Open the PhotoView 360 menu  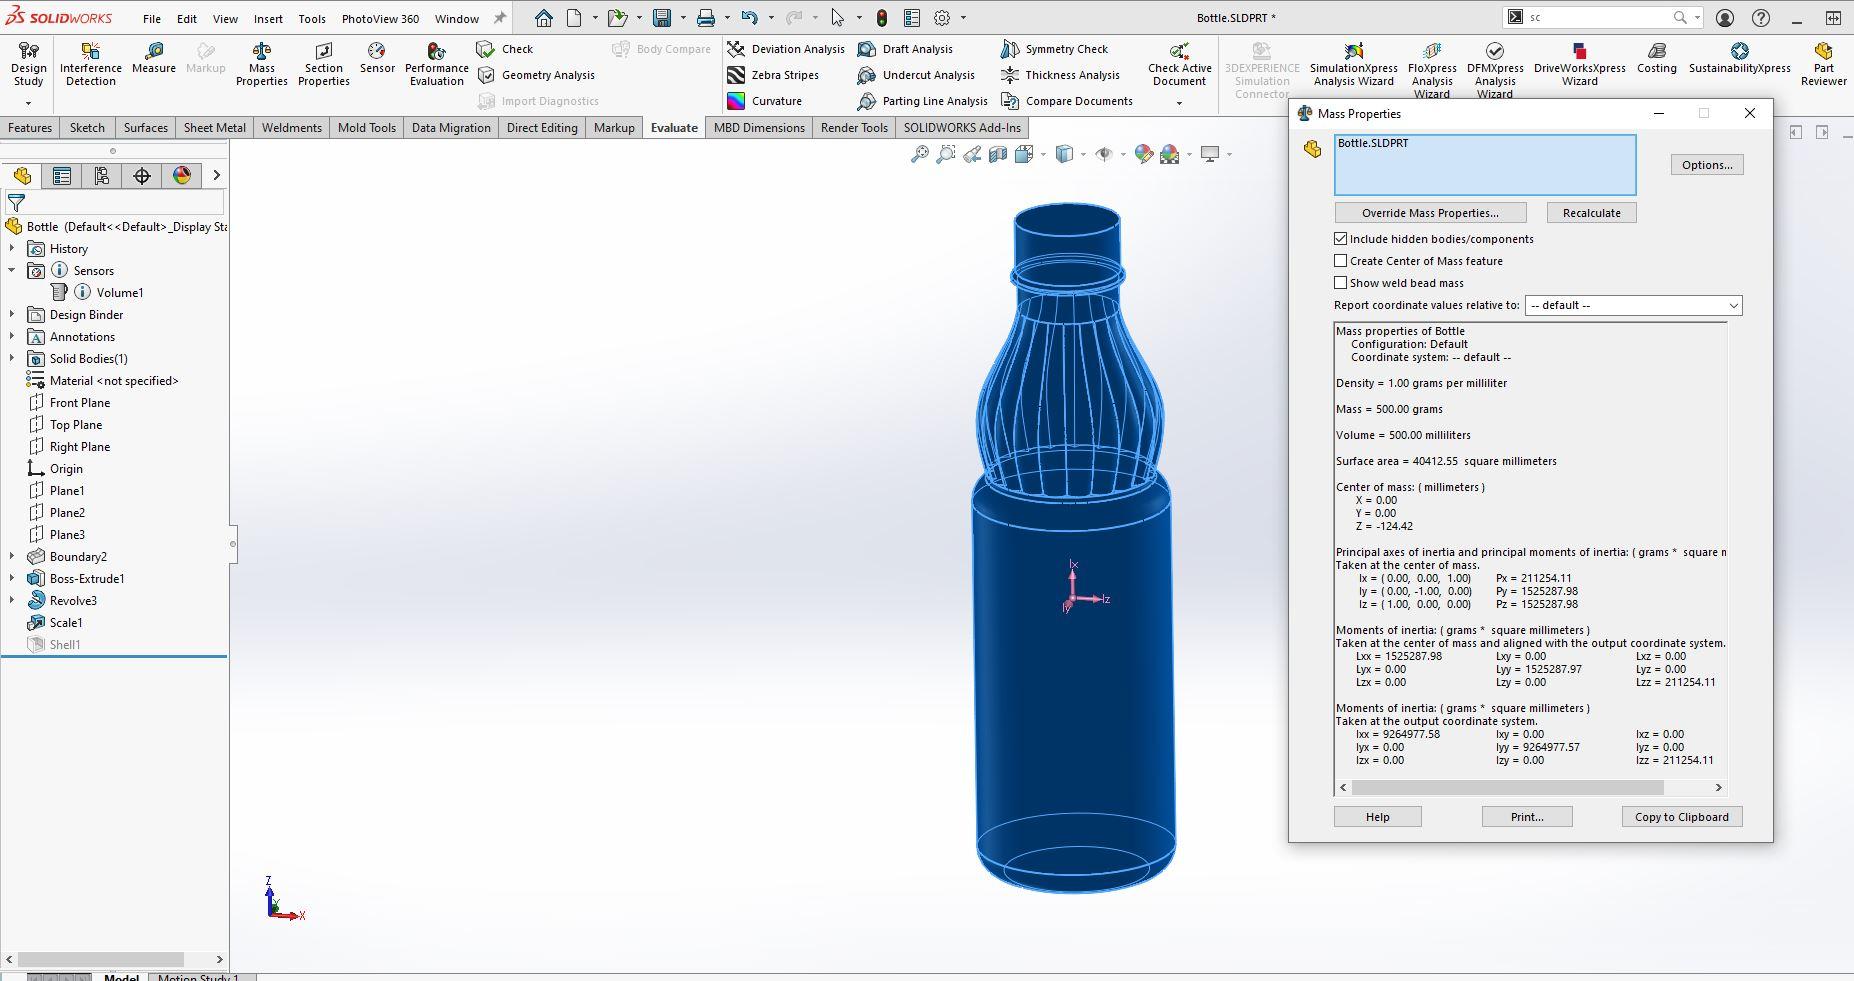click(380, 18)
